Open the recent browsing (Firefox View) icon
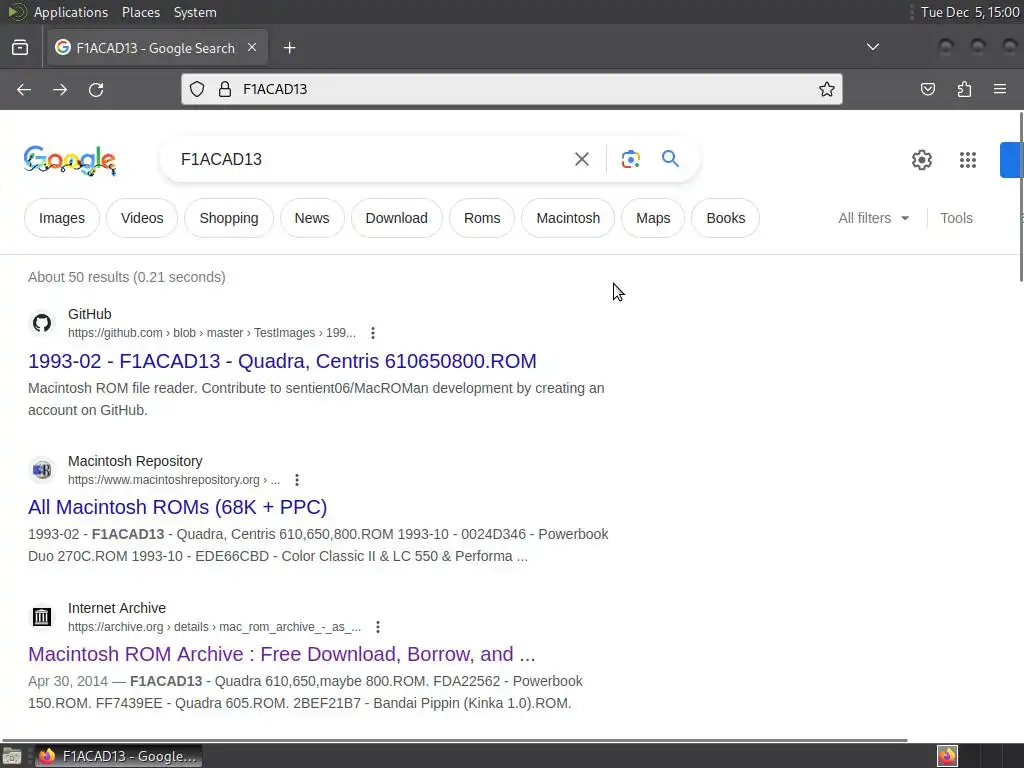 (20, 48)
